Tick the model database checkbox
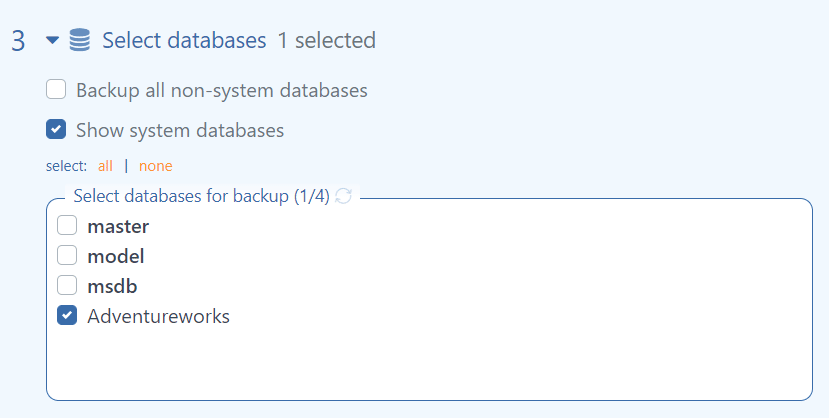829x418 pixels. [67, 255]
